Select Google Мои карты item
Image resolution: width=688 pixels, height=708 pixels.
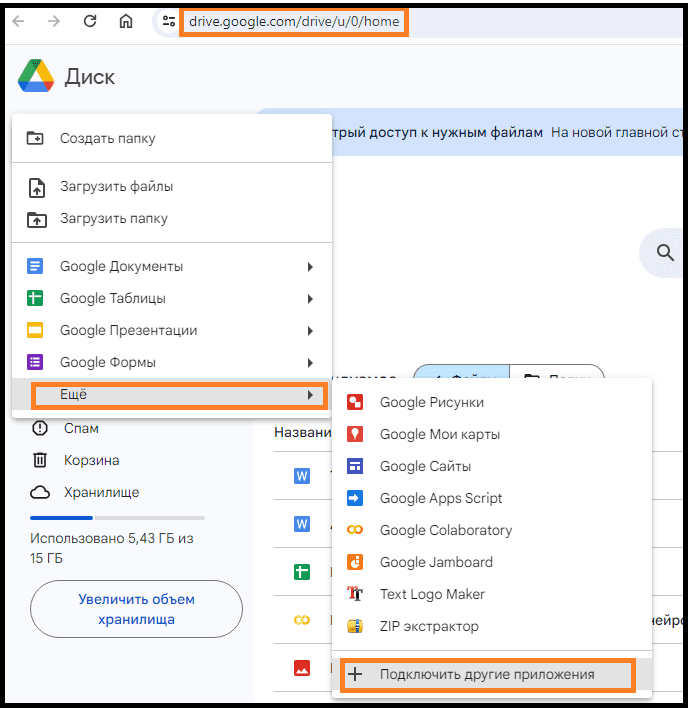pyautogui.click(x=492, y=434)
